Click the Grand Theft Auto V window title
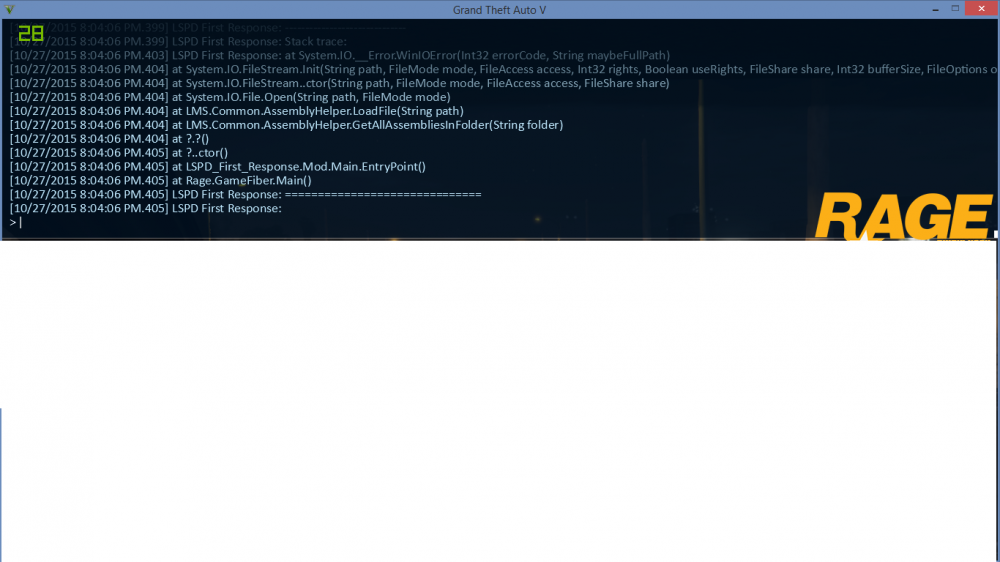Screen dimensions: 1000x562 [x=499, y=10]
